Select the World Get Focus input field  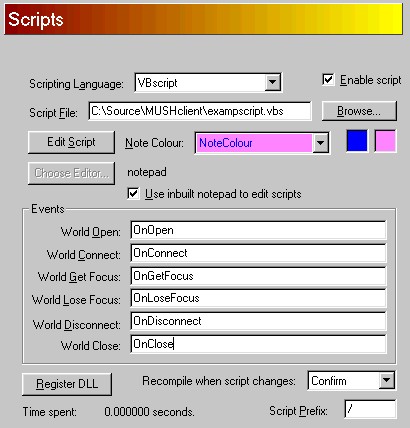pyautogui.click(x=258, y=276)
